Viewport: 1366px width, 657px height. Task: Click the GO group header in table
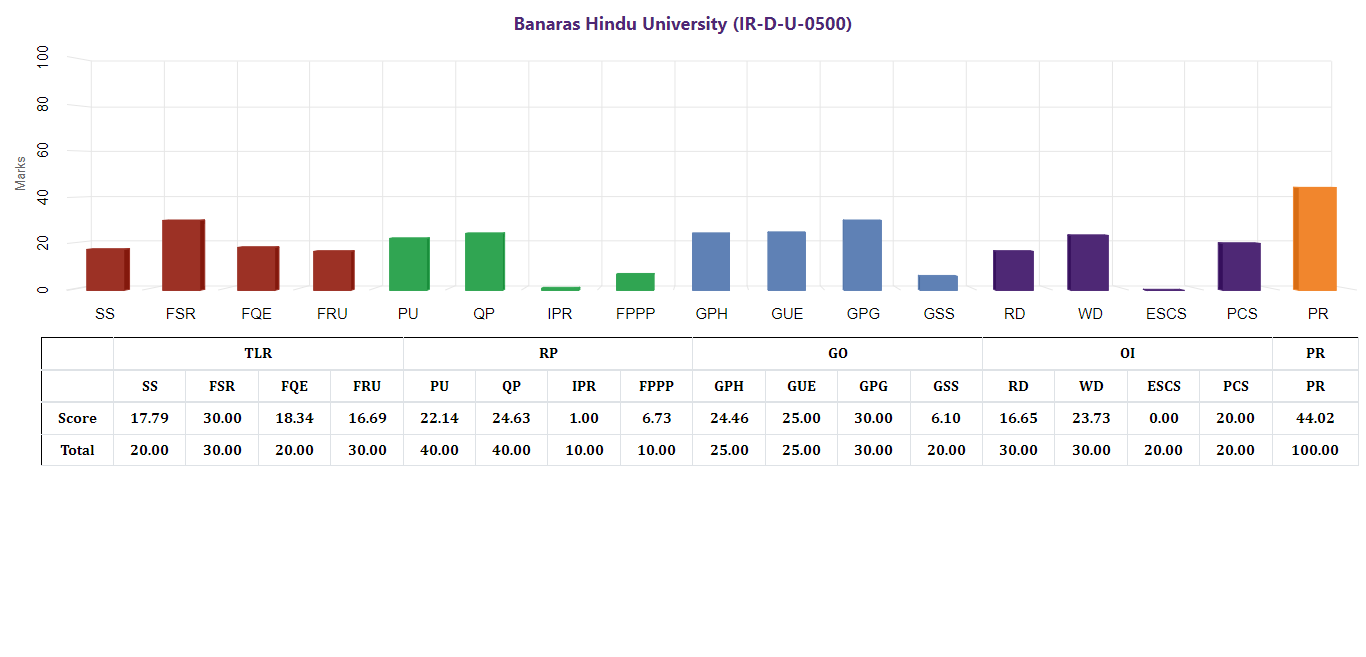[x=838, y=353]
